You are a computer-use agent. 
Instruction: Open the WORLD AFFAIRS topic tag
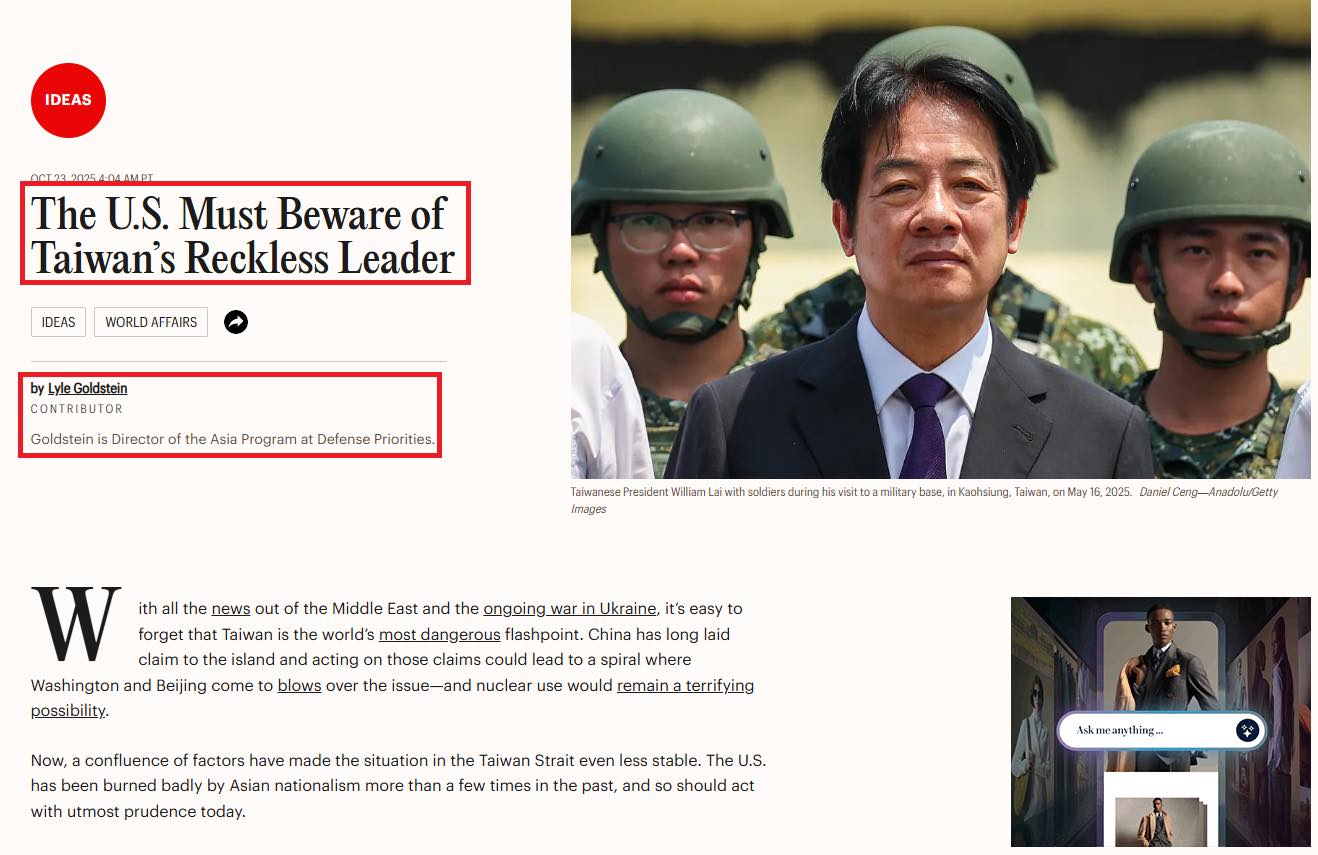click(151, 322)
